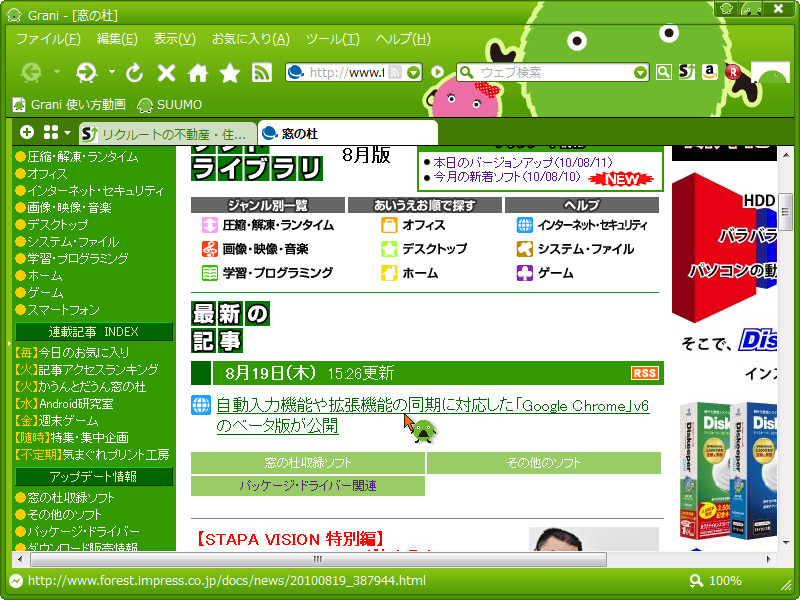Click the horizontal scrollbar right arrow

tap(769, 559)
